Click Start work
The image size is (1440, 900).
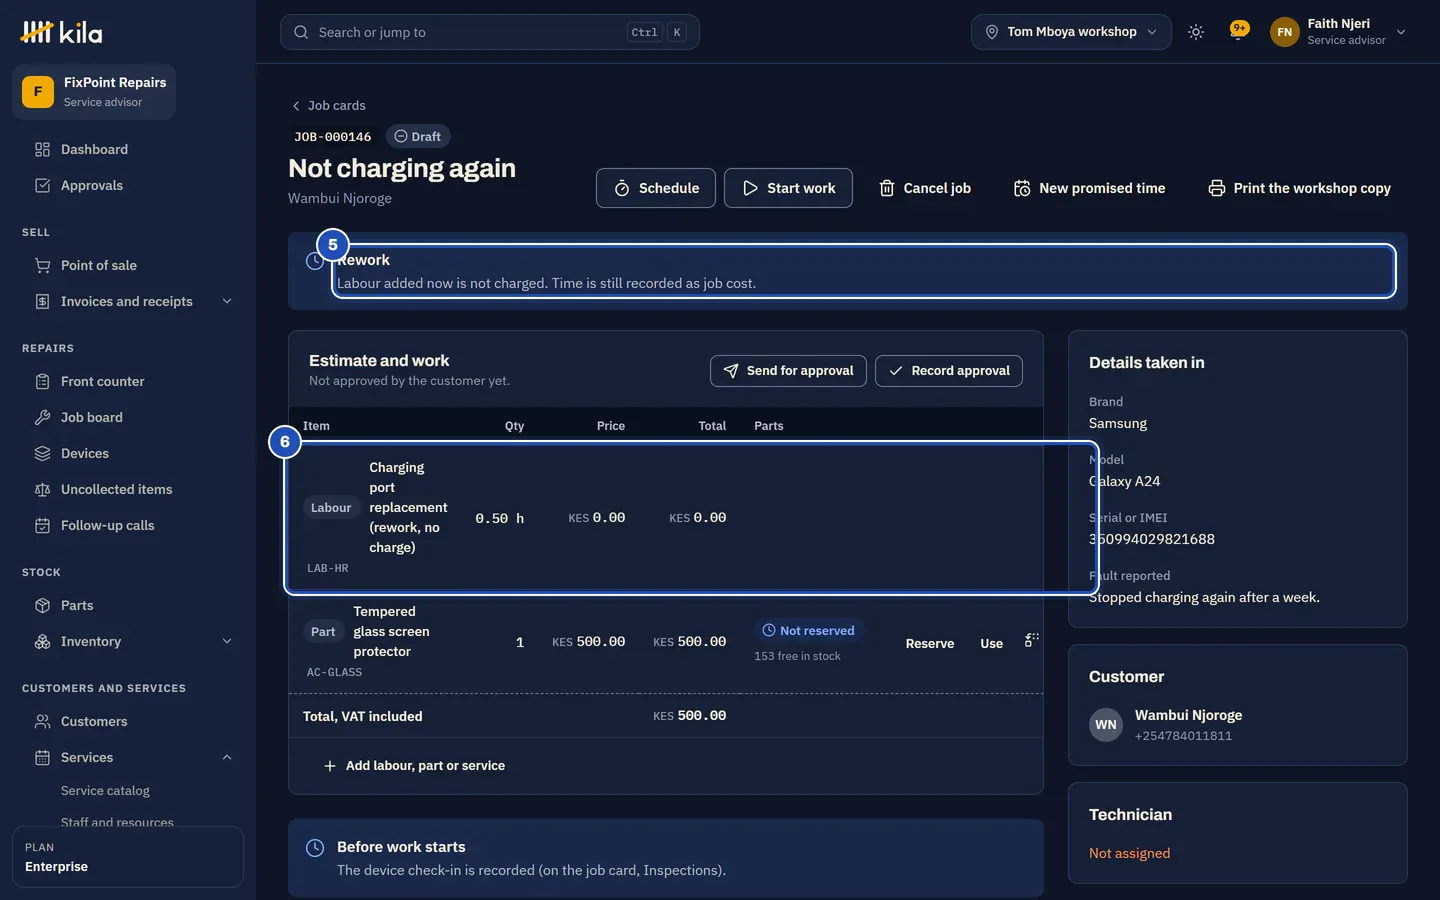(788, 188)
